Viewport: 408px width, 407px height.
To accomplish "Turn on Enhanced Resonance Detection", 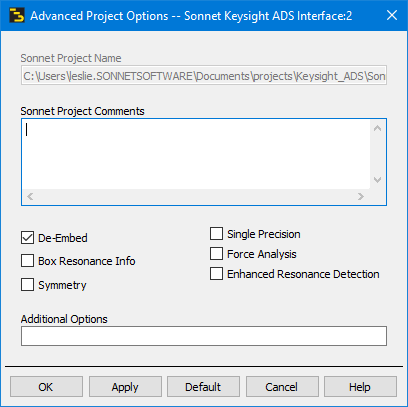I will 216,274.
